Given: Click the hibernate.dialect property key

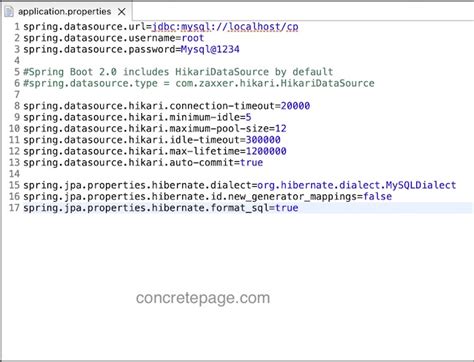Looking at the screenshot, I should coord(137,185).
